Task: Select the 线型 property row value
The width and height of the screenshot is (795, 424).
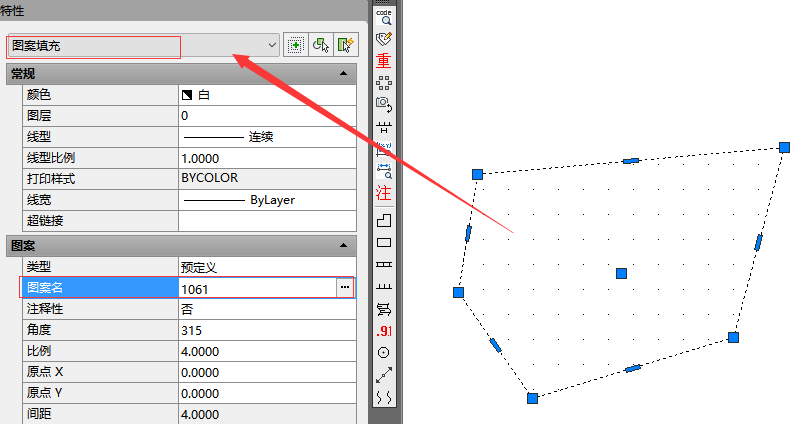Action: [x=265, y=137]
